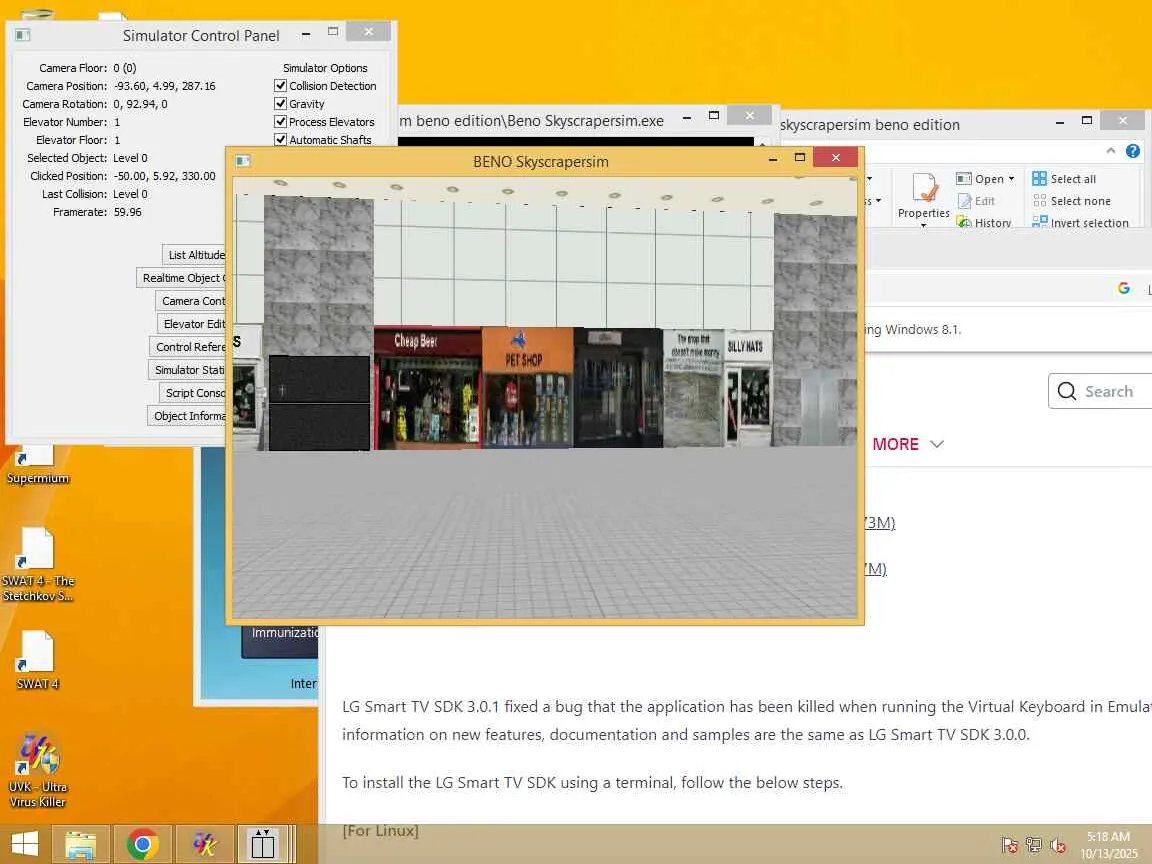Click the Simulator Options heading
Viewport: 1152px width, 864px height.
pyautogui.click(x=325, y=68)
